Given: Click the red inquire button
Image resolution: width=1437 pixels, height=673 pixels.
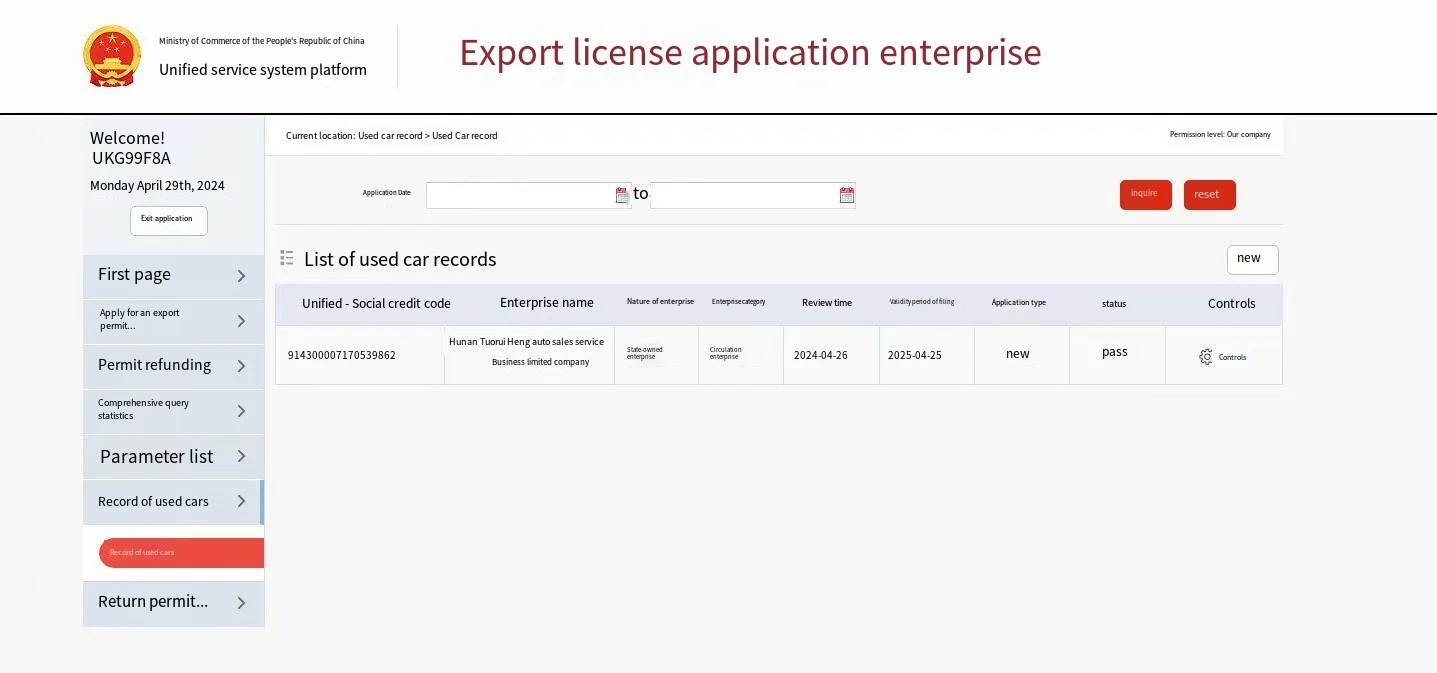Looking at the screenshot, I should tap(1145, 194).
